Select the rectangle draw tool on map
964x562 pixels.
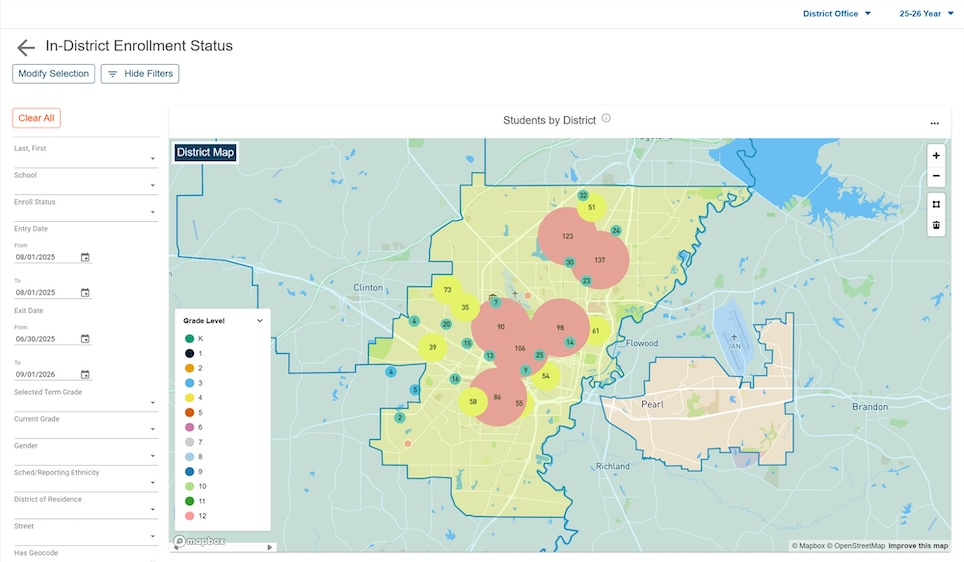coord(936,204)
